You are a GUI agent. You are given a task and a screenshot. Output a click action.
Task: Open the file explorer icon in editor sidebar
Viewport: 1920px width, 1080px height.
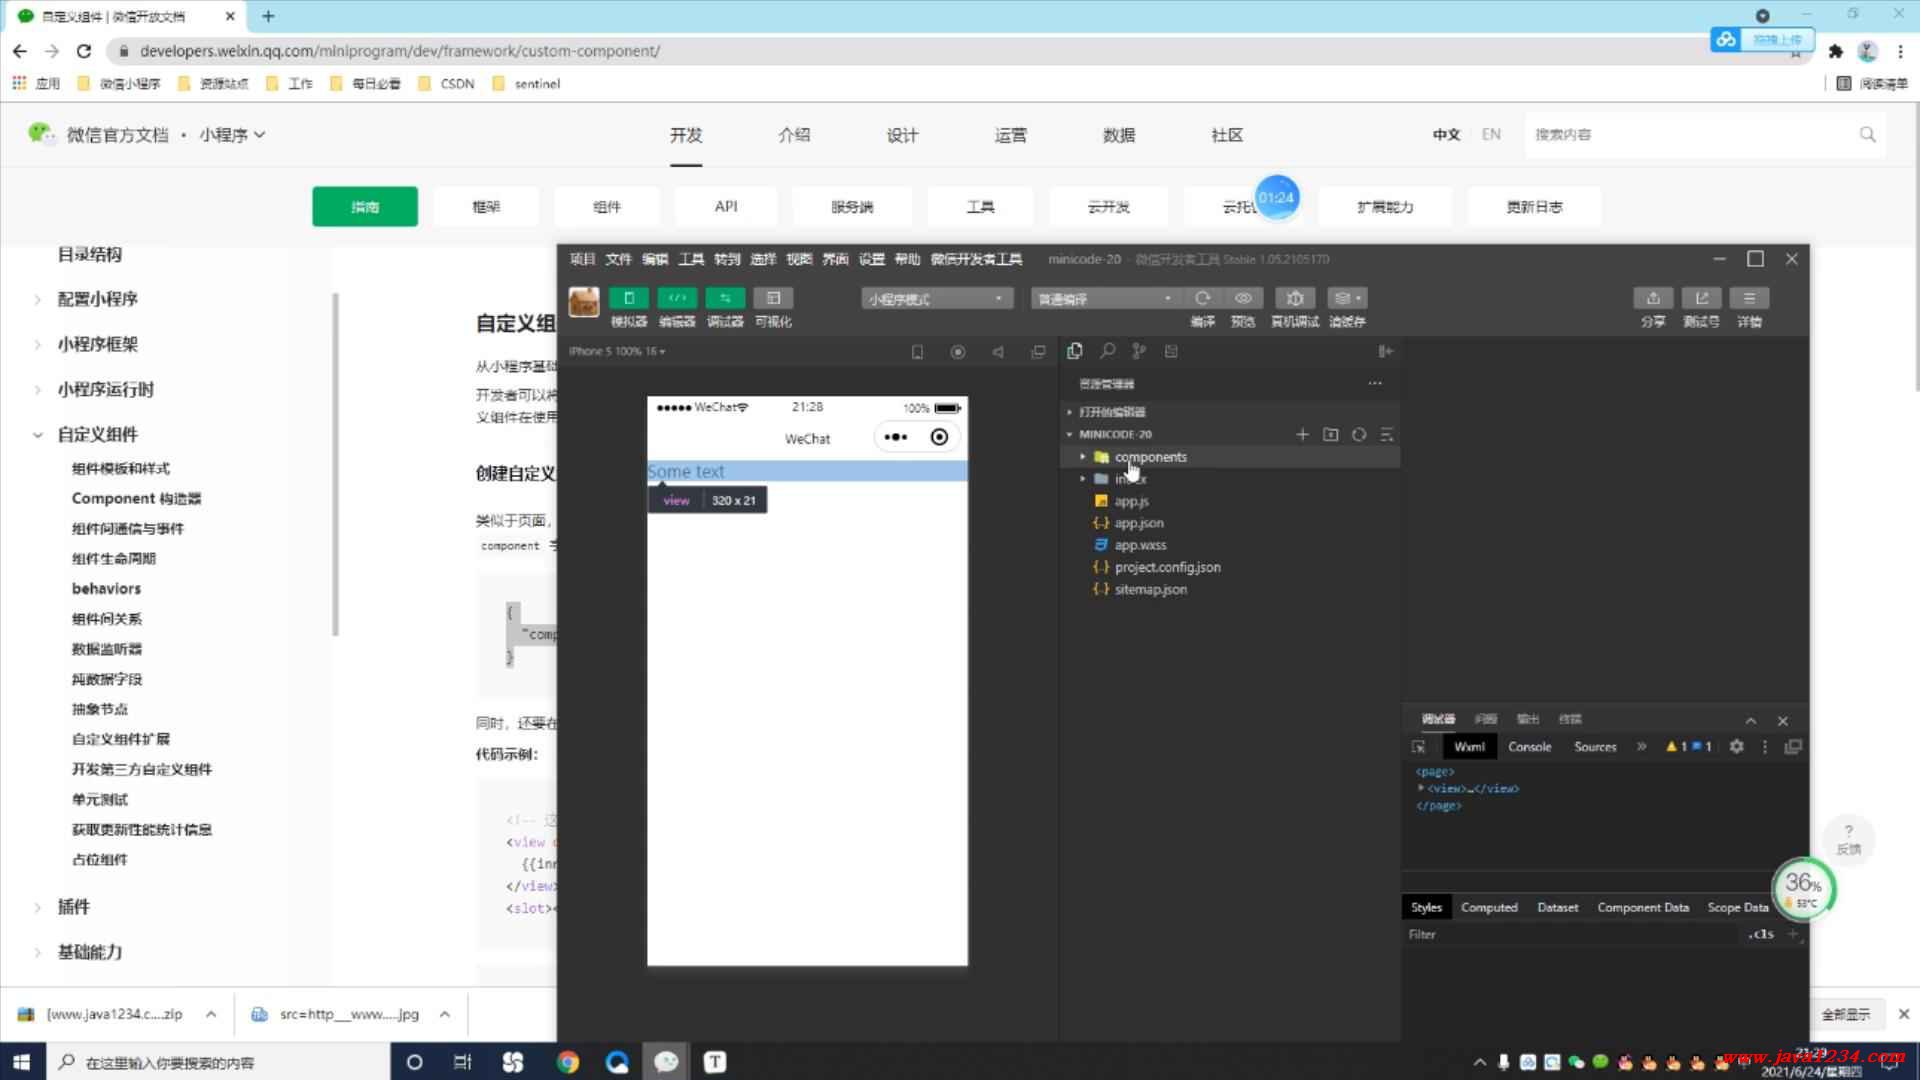tap(1075, 351)
